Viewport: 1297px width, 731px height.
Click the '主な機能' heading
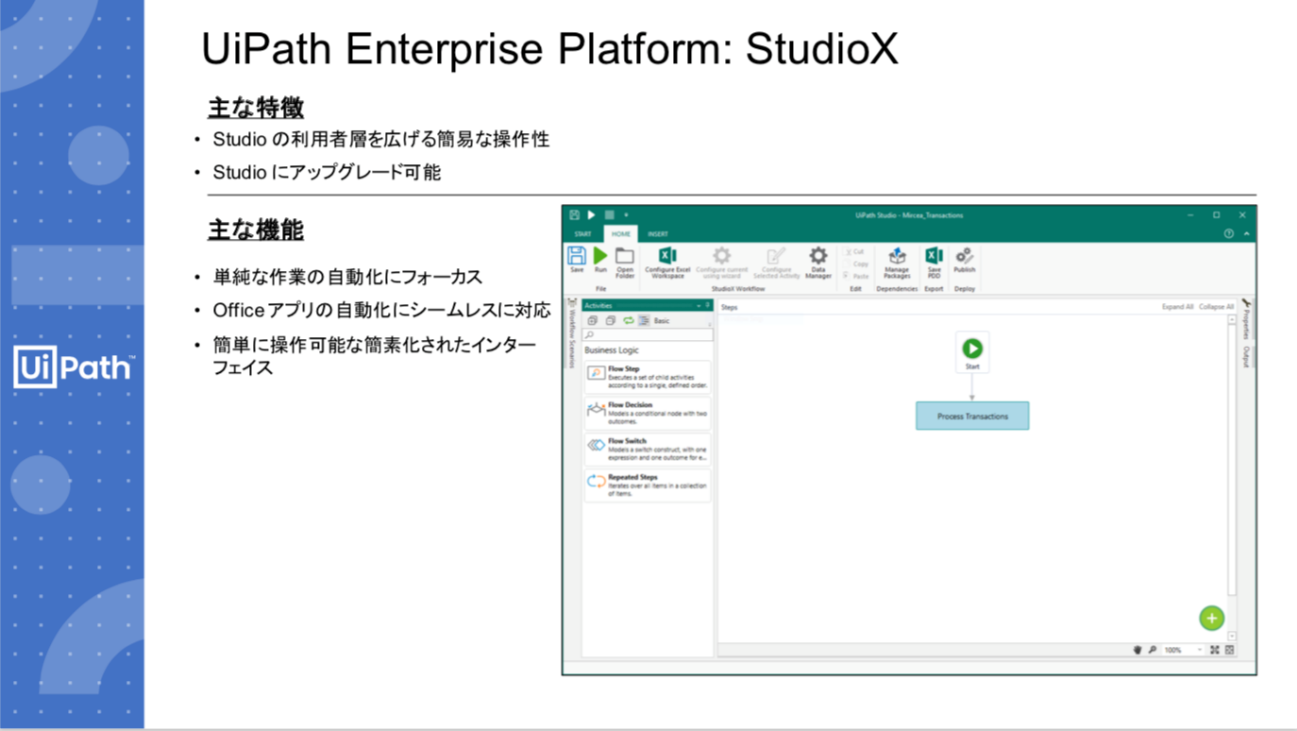[x=256, y=229]
